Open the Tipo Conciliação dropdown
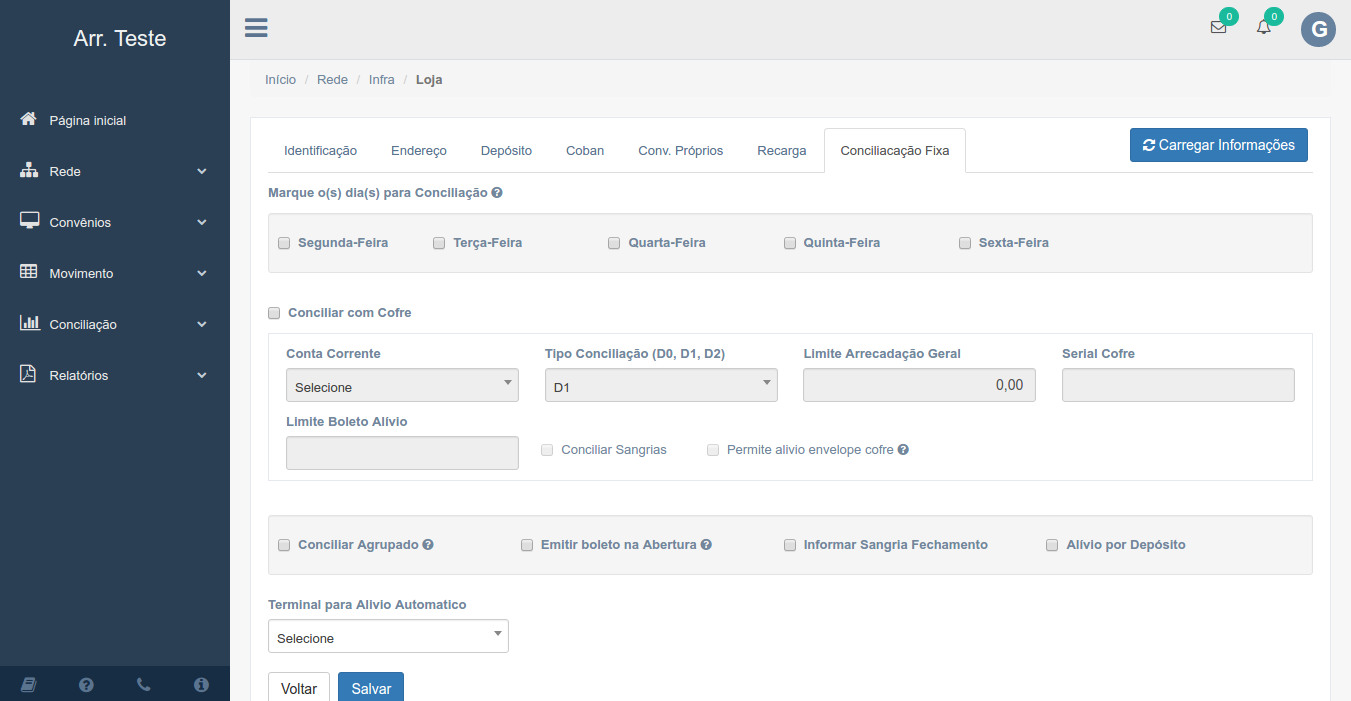1351x701 pixels. coord(661,386)
